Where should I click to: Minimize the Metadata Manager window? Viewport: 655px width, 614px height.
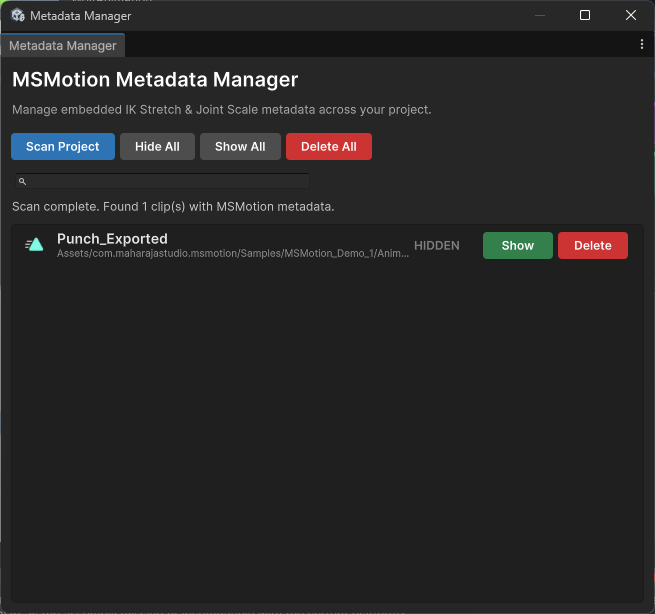540,15
